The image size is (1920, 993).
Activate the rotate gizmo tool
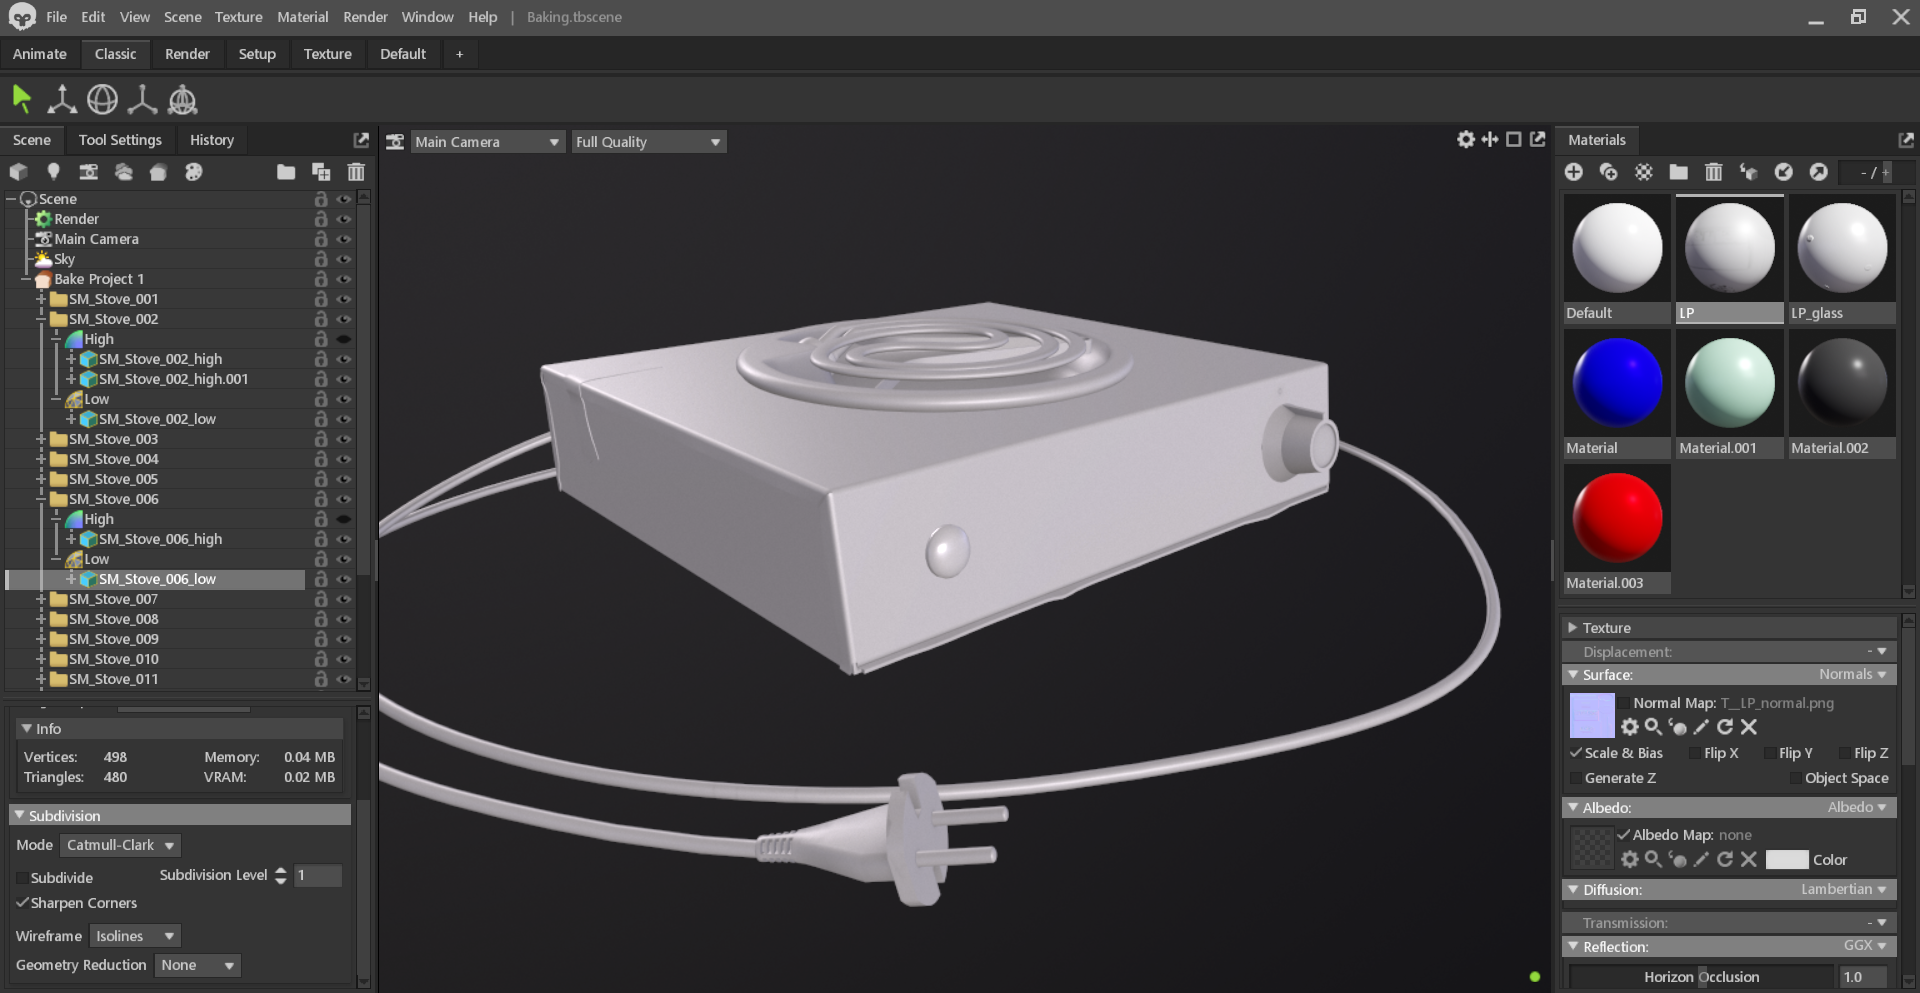tap(102, 99)
